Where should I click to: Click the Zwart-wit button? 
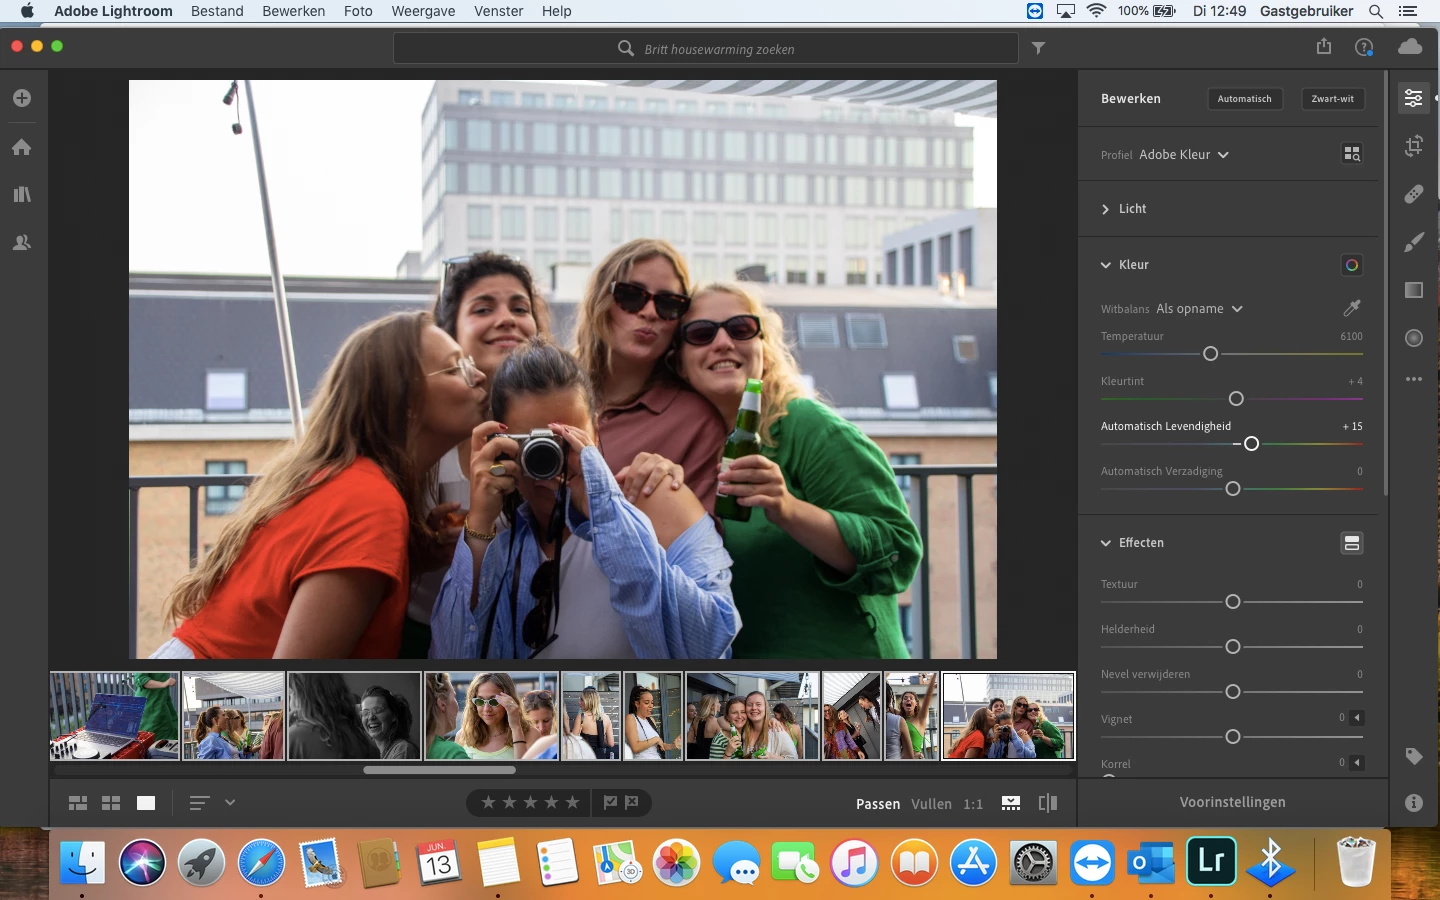[x=1332, y=99]
